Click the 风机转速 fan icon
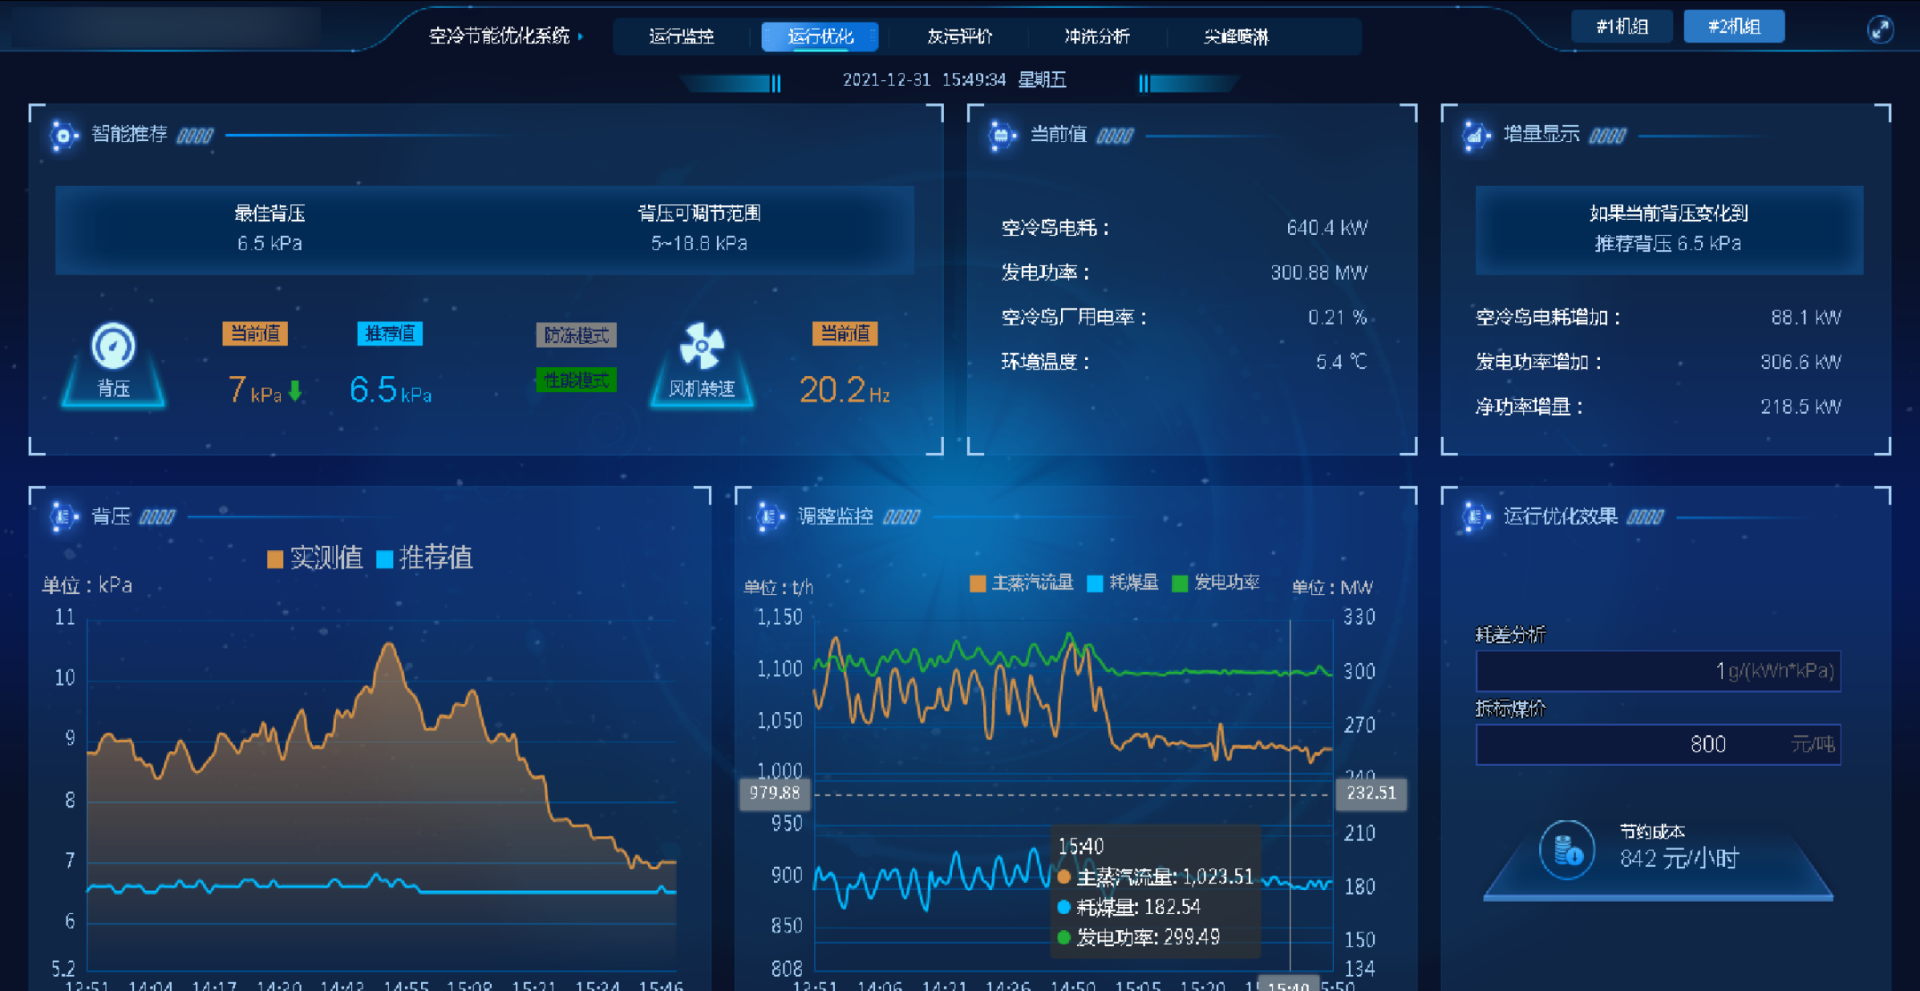This screenshot has width=1920, height=991. (x=701, y=346)
